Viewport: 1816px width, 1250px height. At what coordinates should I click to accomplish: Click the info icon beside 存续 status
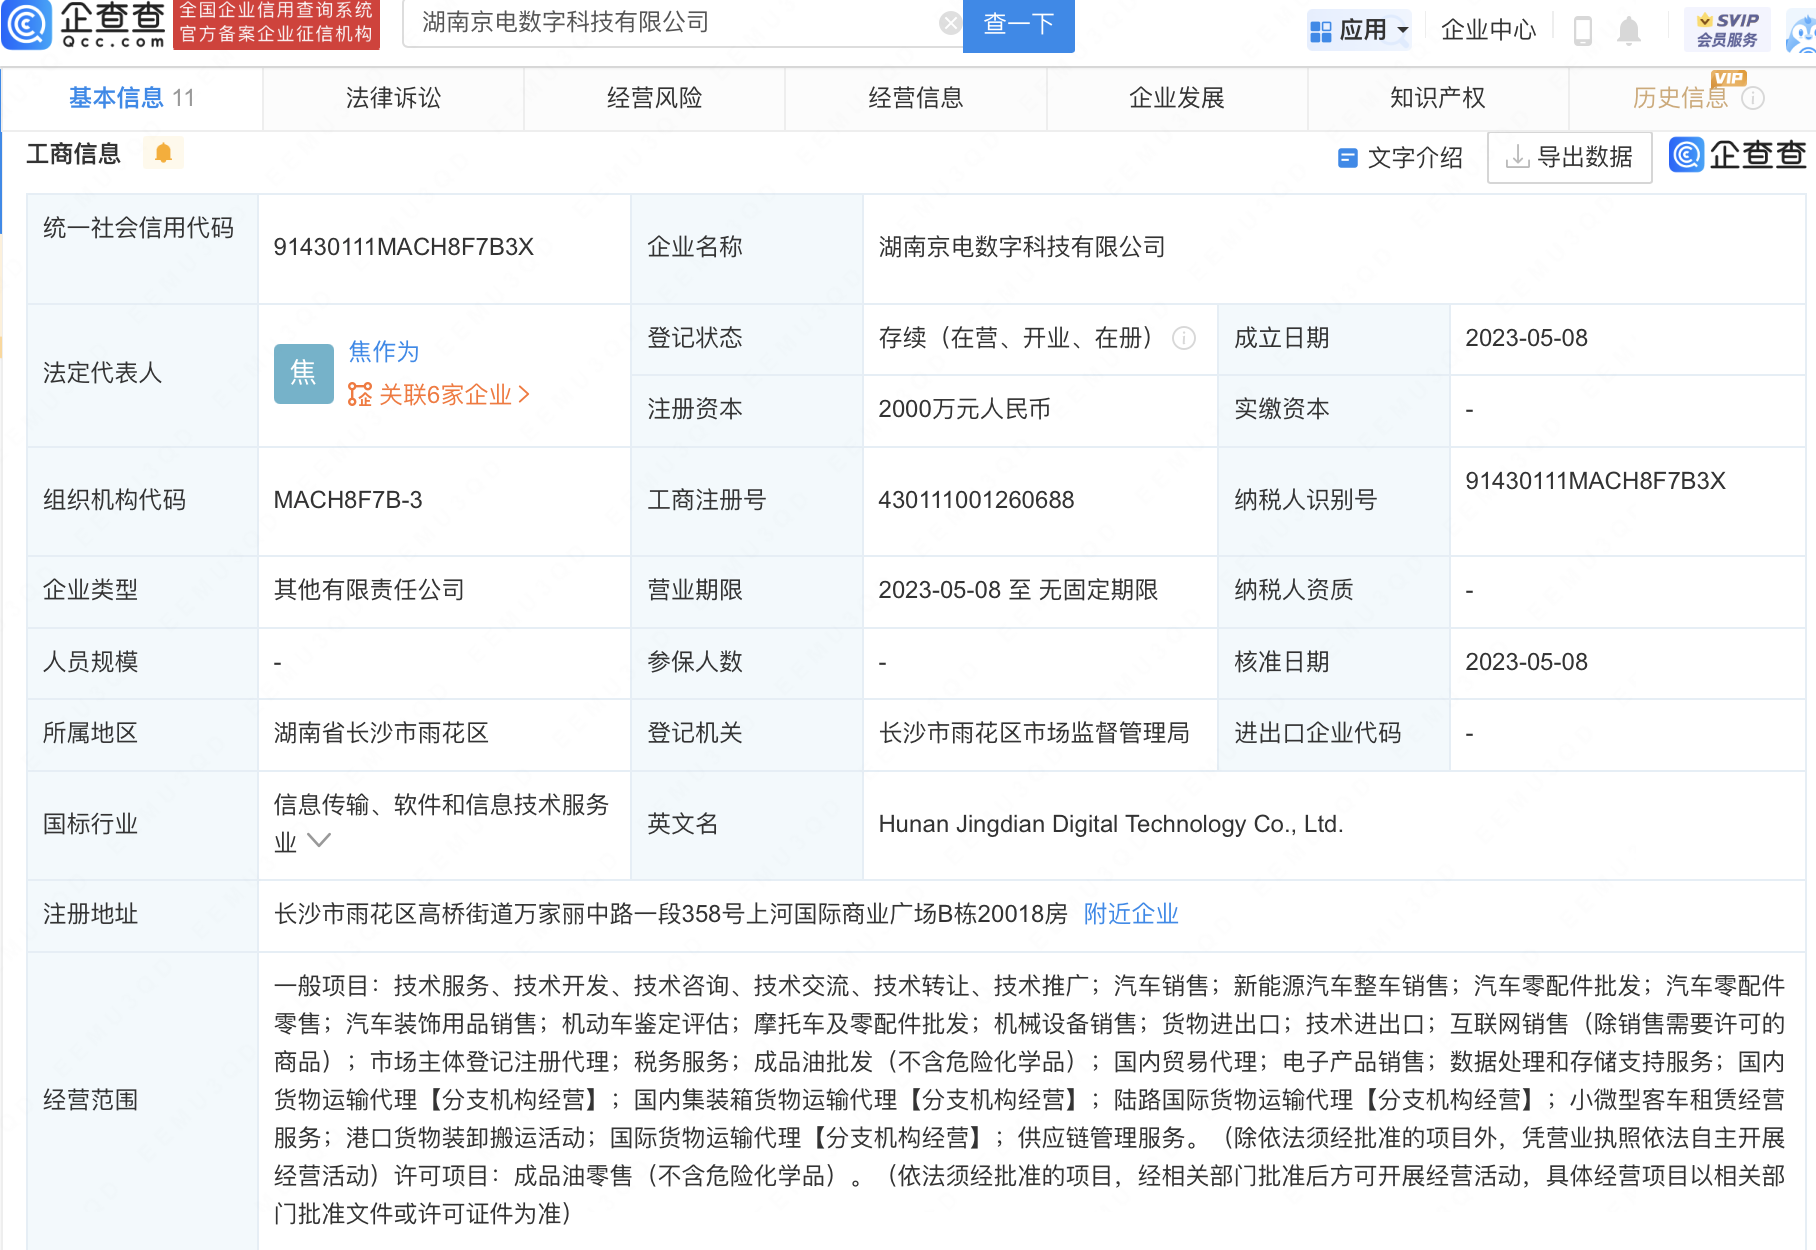coord(1184,339)
